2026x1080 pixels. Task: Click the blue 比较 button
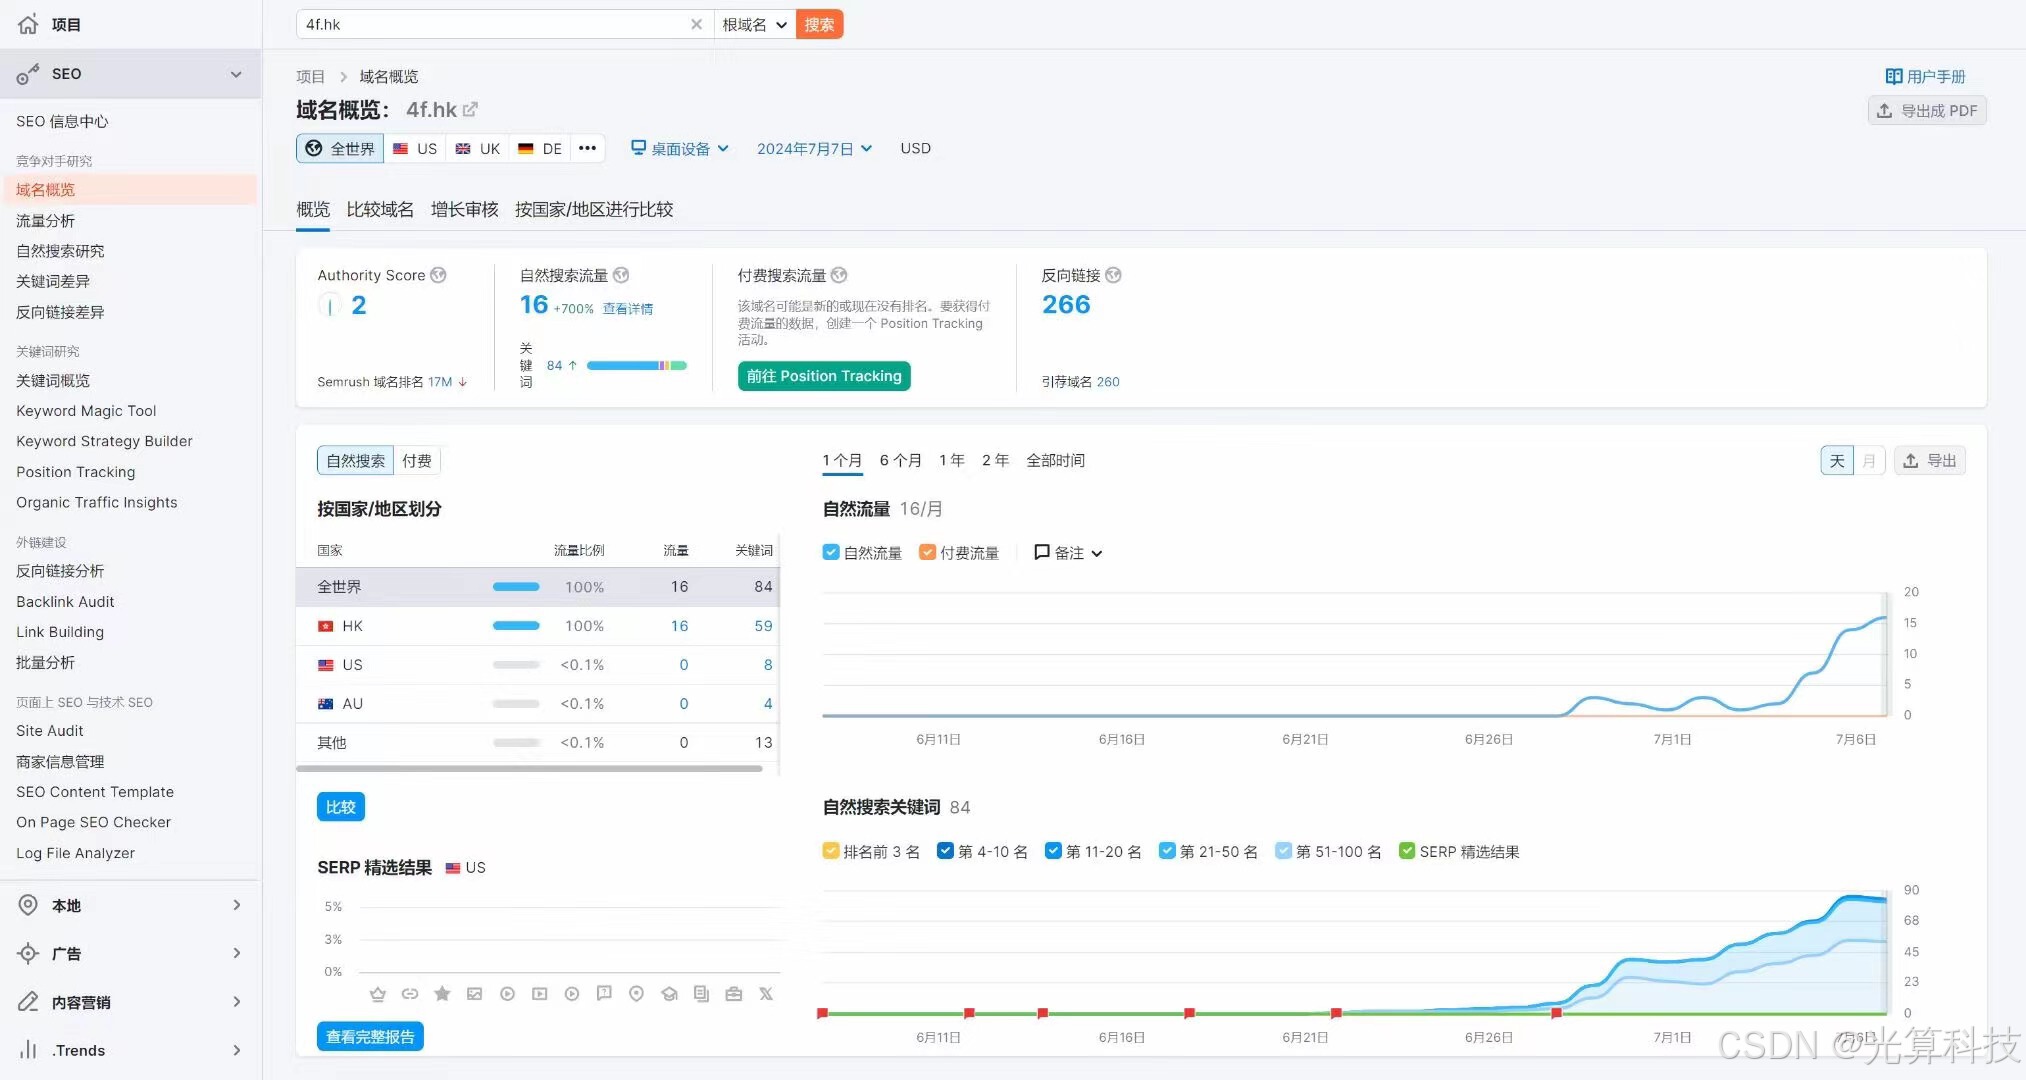pyautogui.click(x=341, y=807)
